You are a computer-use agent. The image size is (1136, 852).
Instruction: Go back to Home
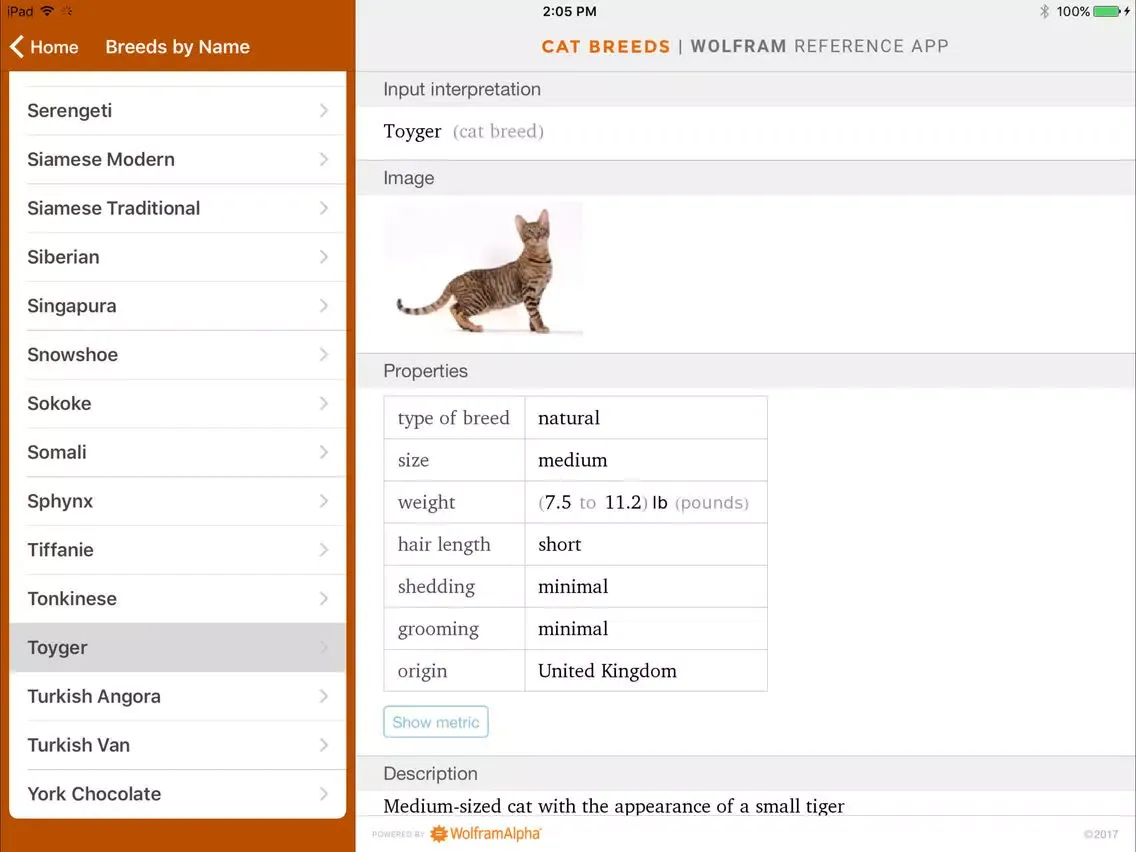point(44,47)
